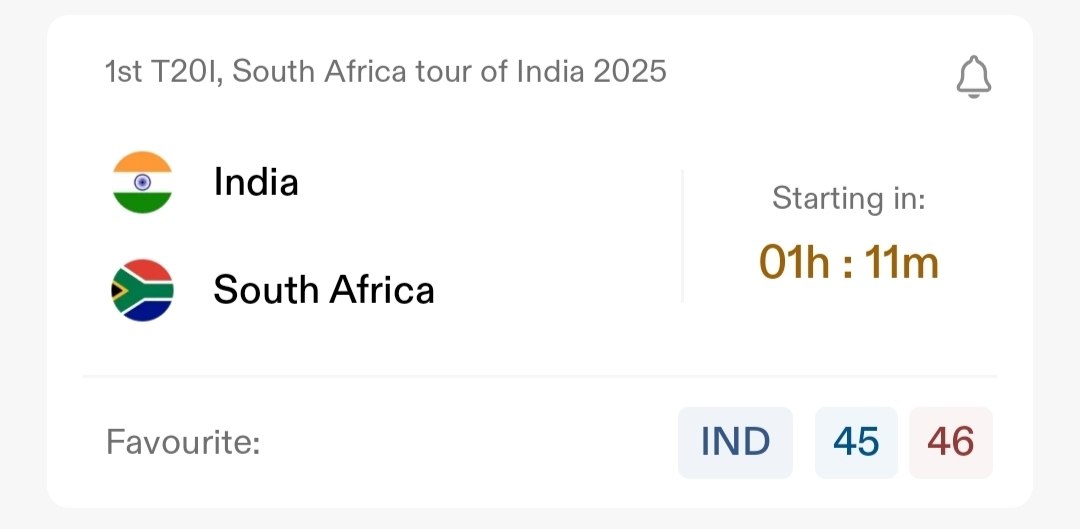This screenshot has width=1080, height=529.
Task: Click the India flag icon
Action: pos(142,182)
